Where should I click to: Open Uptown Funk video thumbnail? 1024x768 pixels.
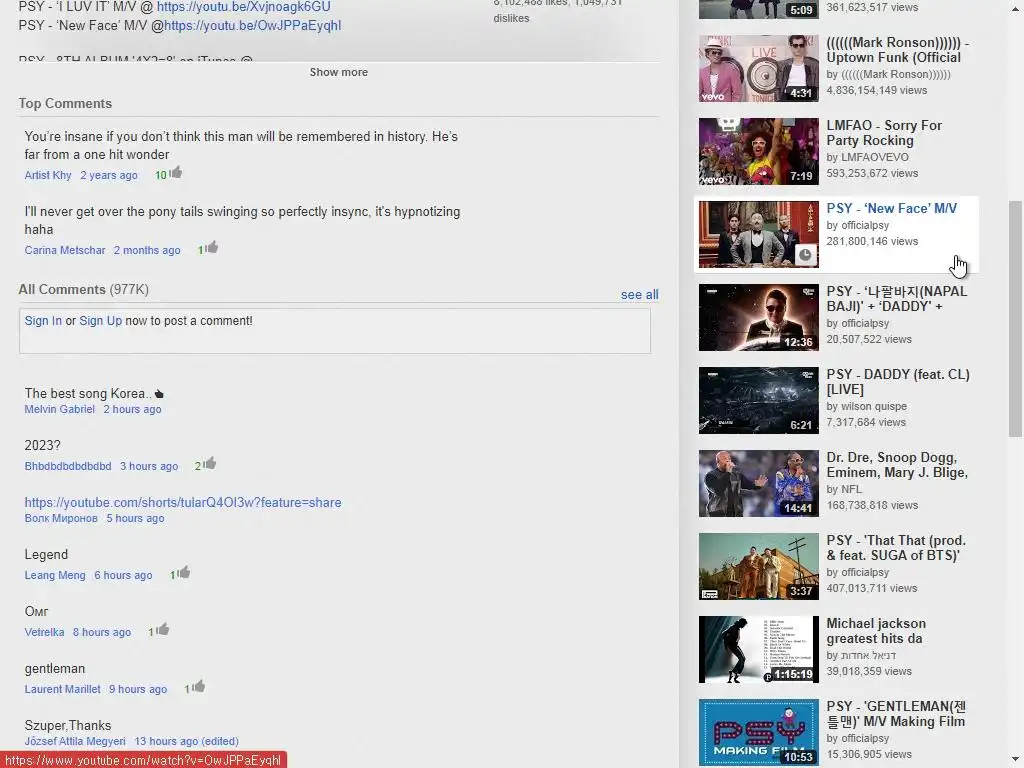[758, 69]
